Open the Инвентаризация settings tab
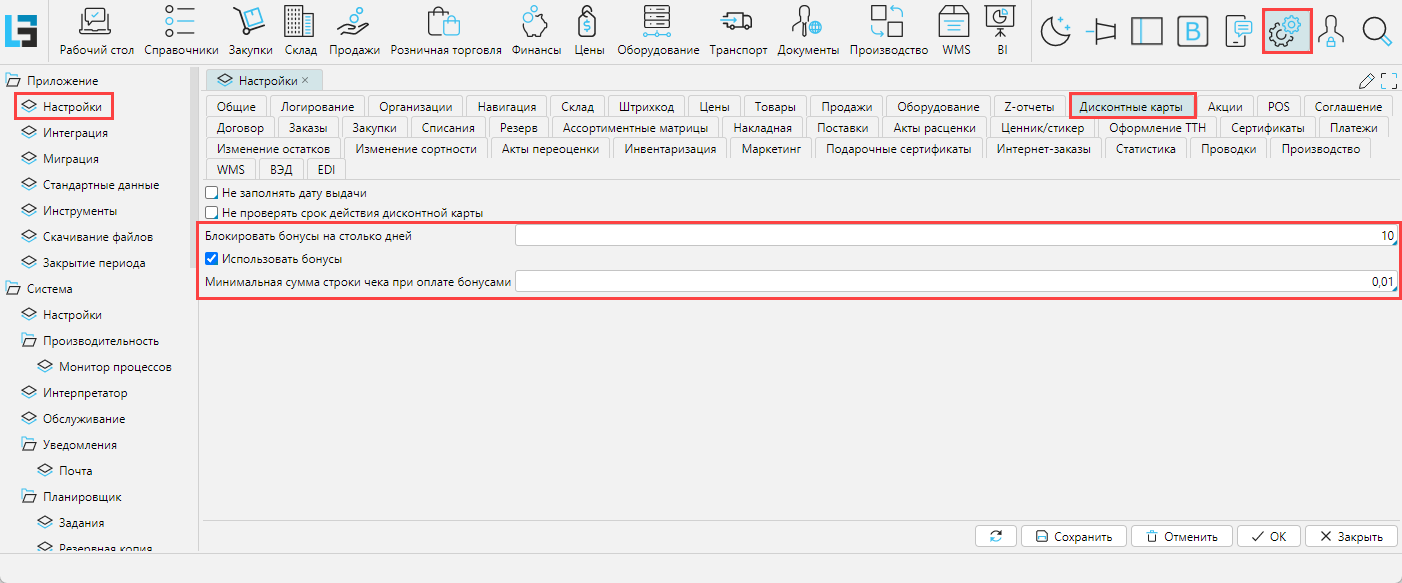 [x=670, y=149]
